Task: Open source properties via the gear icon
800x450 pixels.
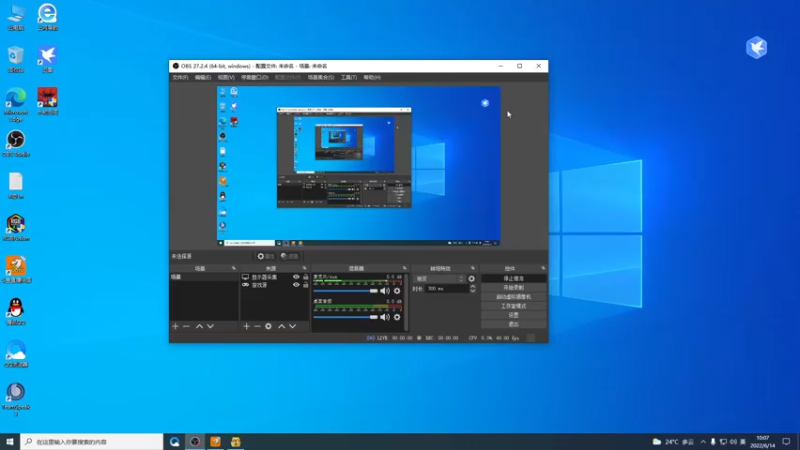Action: click(268, 326)
